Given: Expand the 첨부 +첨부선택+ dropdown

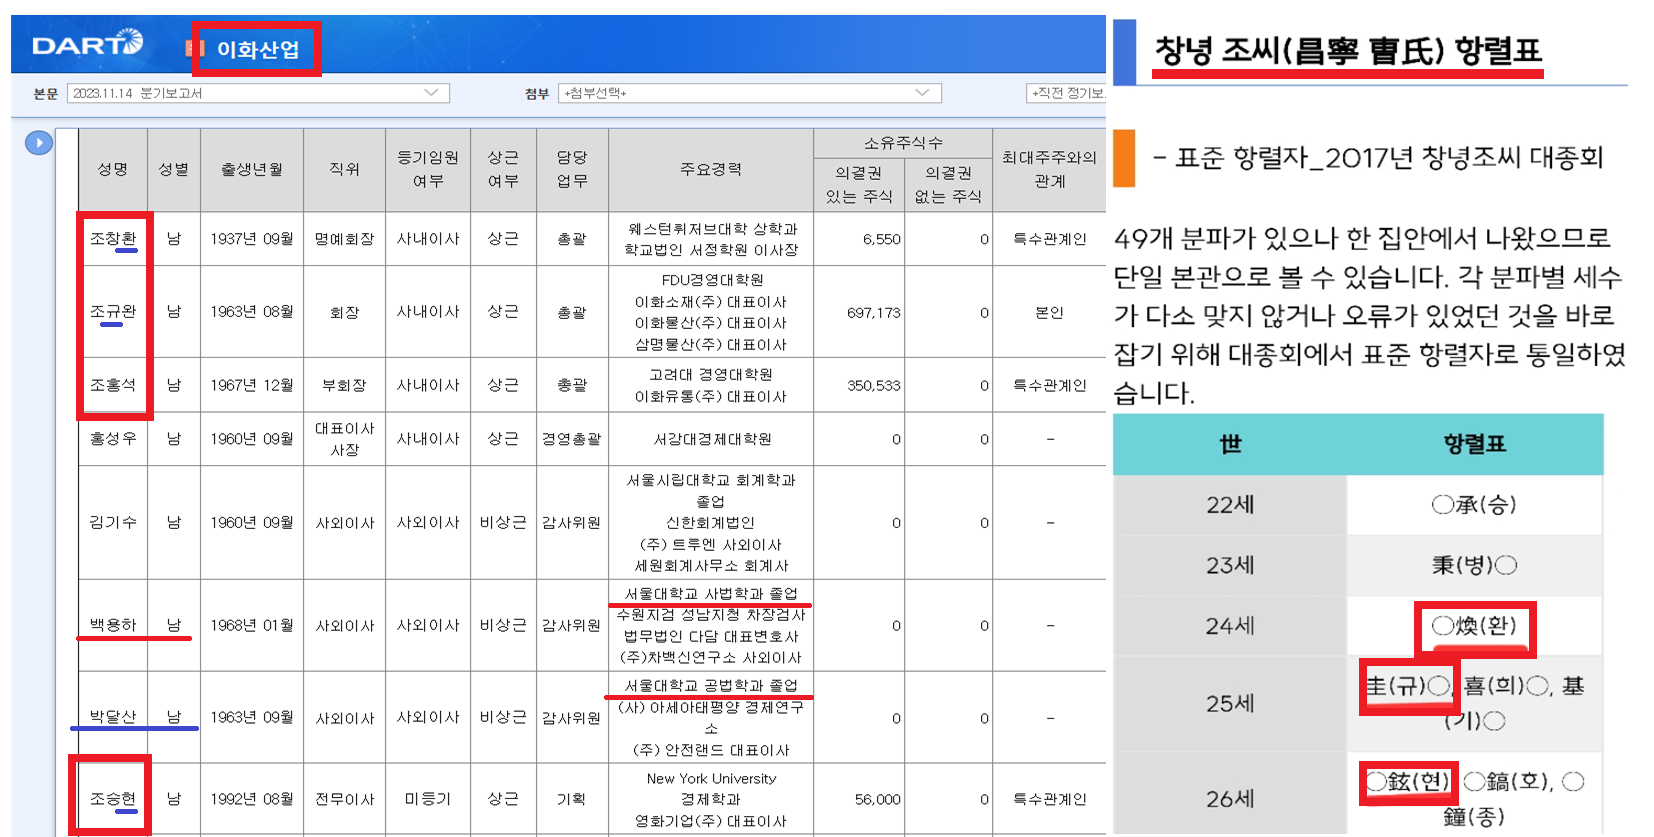Looking at the screenshot, I should coord(749,93).
